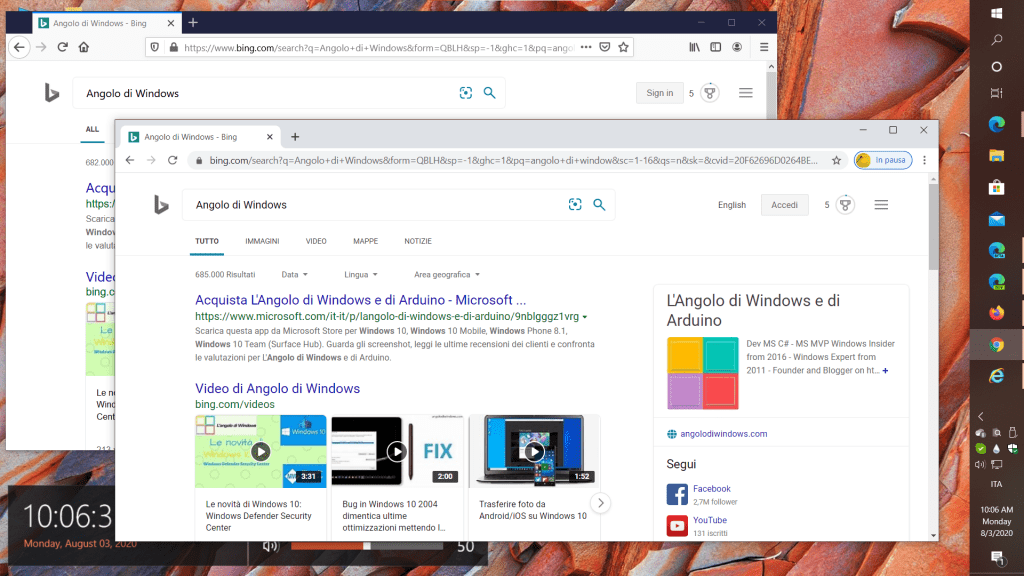Open Bing visual search in Chrome window
This screenshot has width=1024, height=576.
pyautogui.click(x=575, y=204)
